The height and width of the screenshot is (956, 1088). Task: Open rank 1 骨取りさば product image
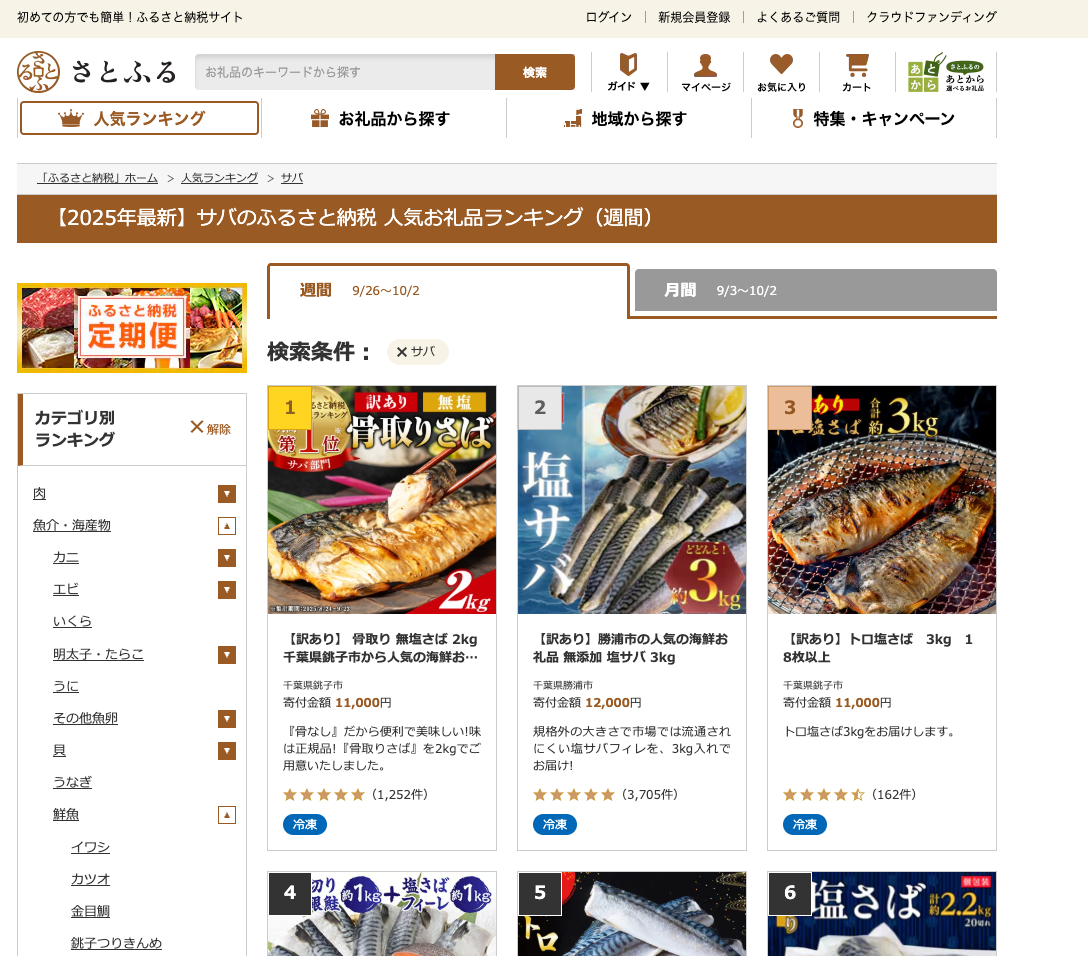point(382,500)
